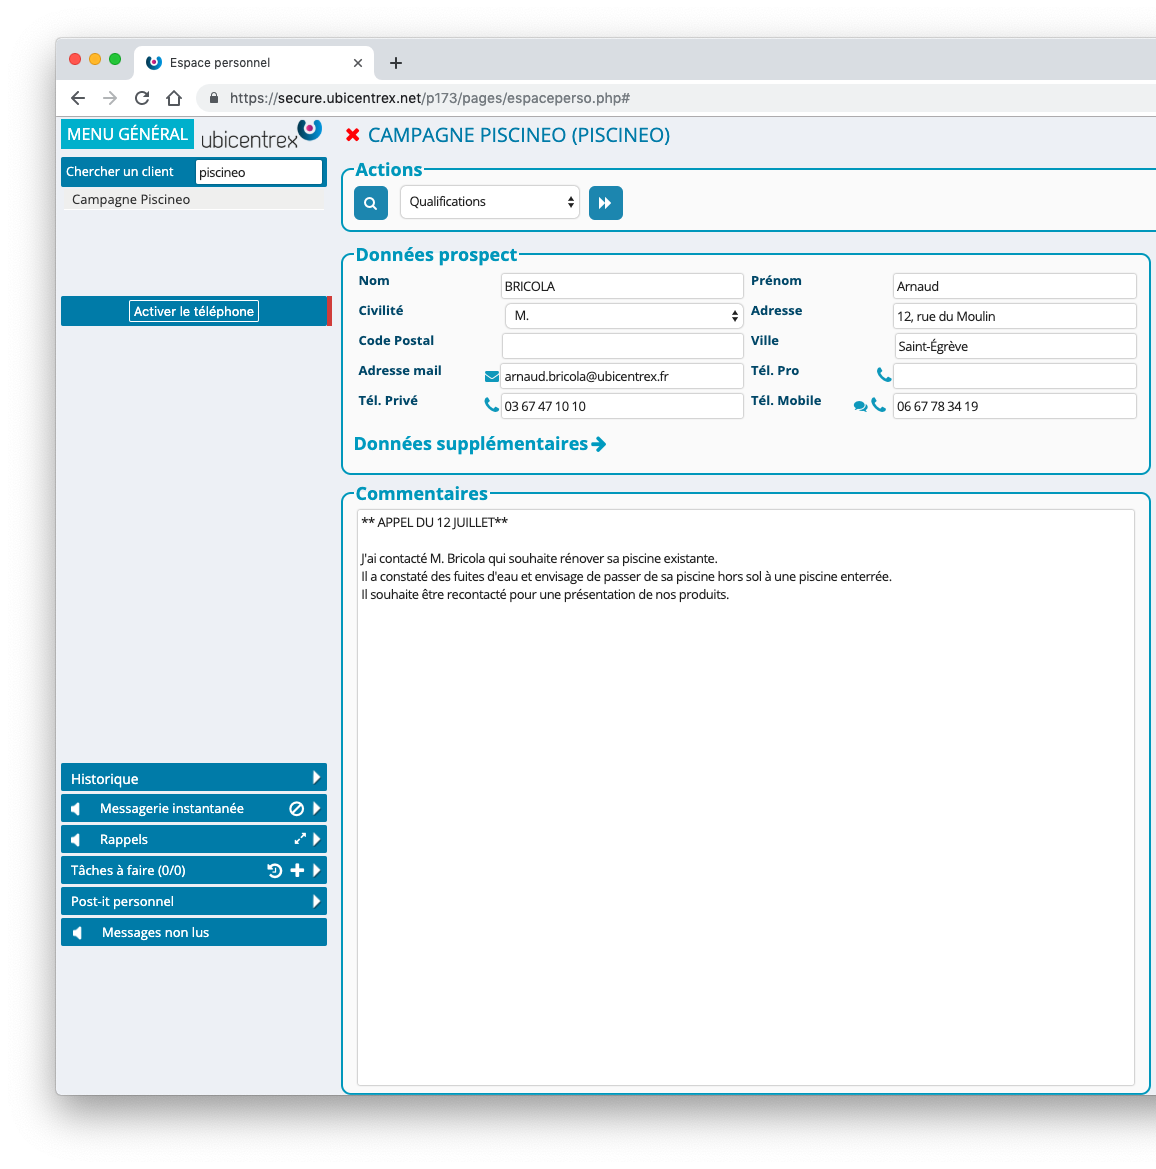Click the Nom field containing BRICOLA

[x=622, y=286]
